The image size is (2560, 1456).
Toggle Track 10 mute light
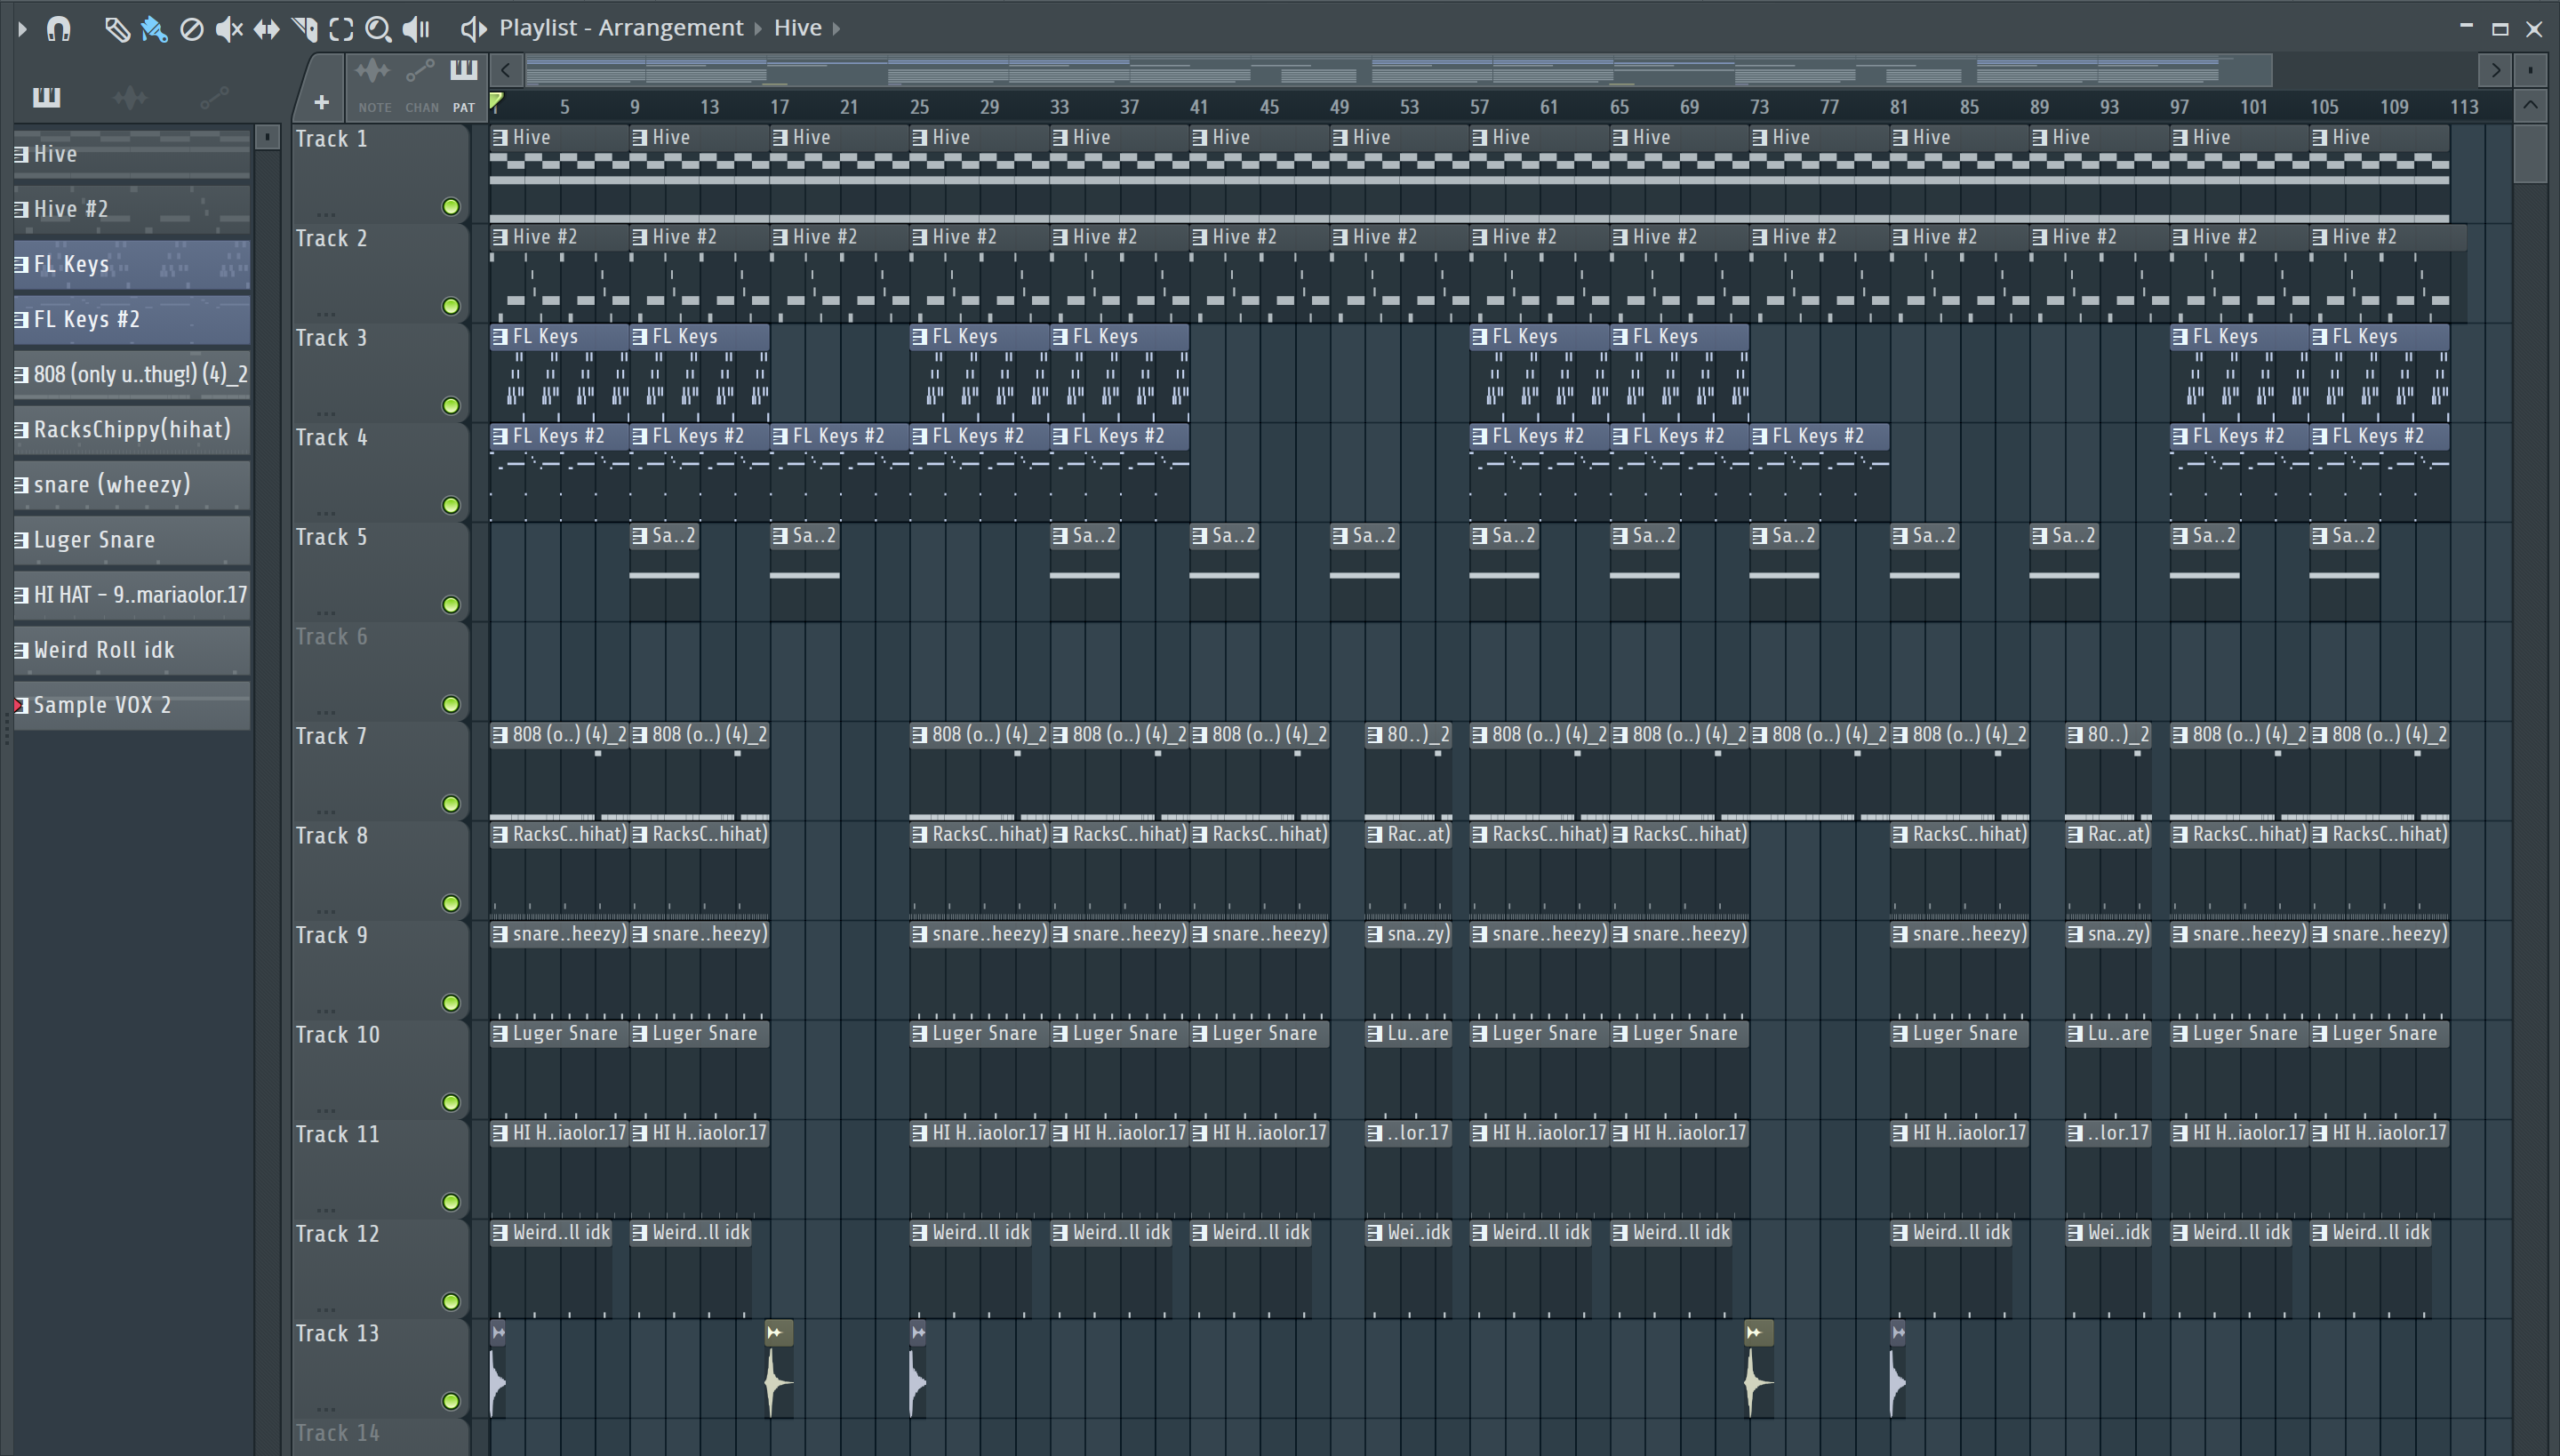[x=451, y=1103]
